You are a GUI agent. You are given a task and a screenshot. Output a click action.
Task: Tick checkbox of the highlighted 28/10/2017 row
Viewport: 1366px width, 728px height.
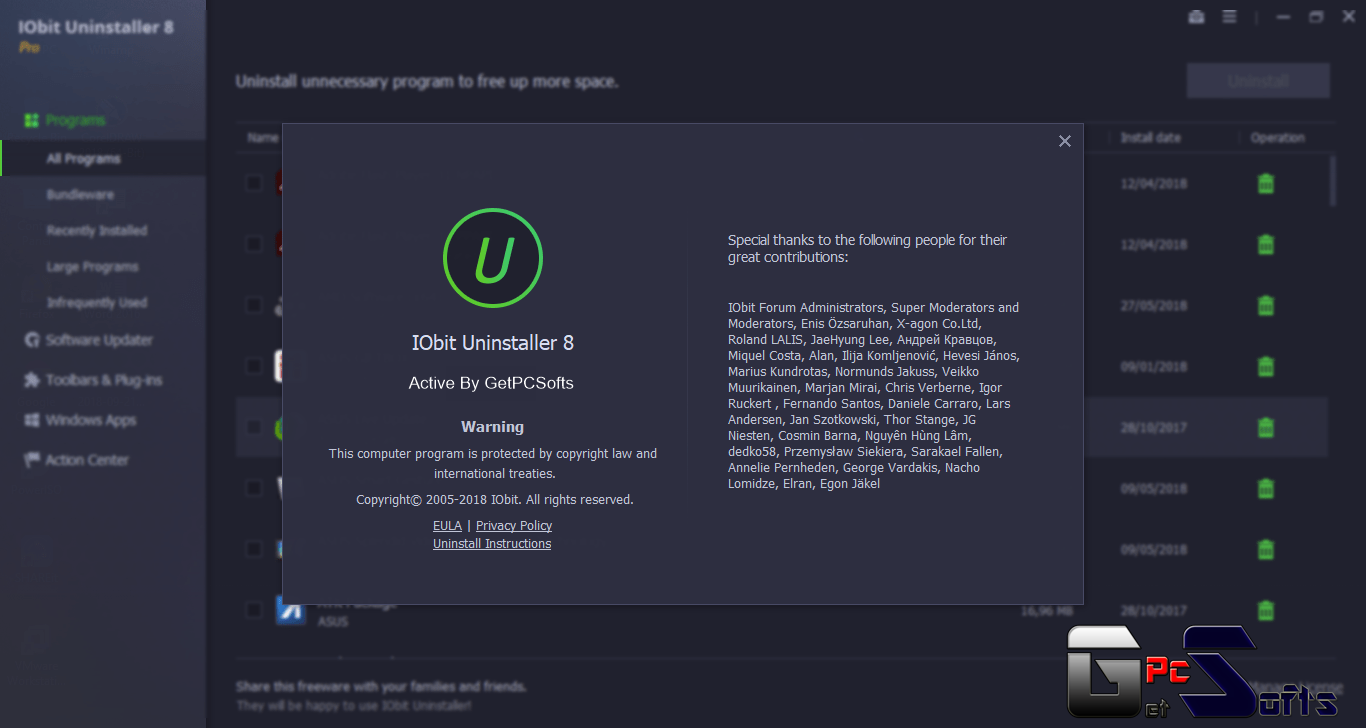click(254, 427)
